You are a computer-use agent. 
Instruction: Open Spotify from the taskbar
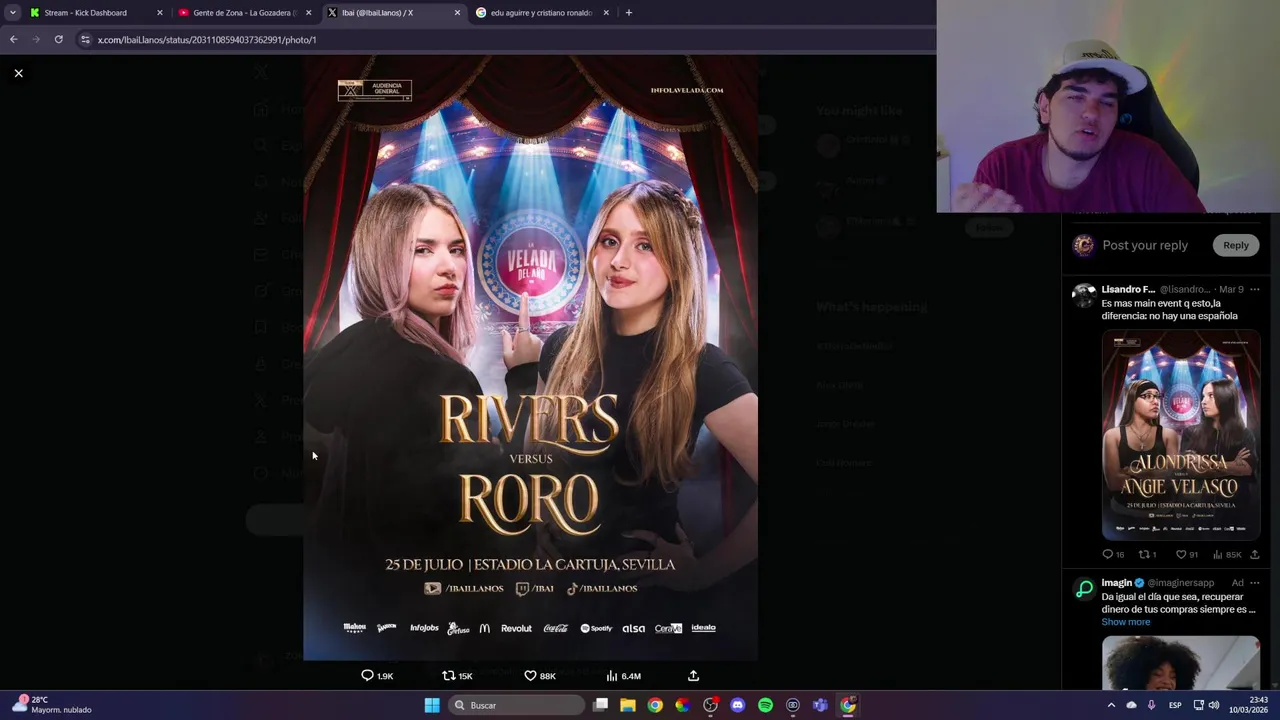pos(765,705)
